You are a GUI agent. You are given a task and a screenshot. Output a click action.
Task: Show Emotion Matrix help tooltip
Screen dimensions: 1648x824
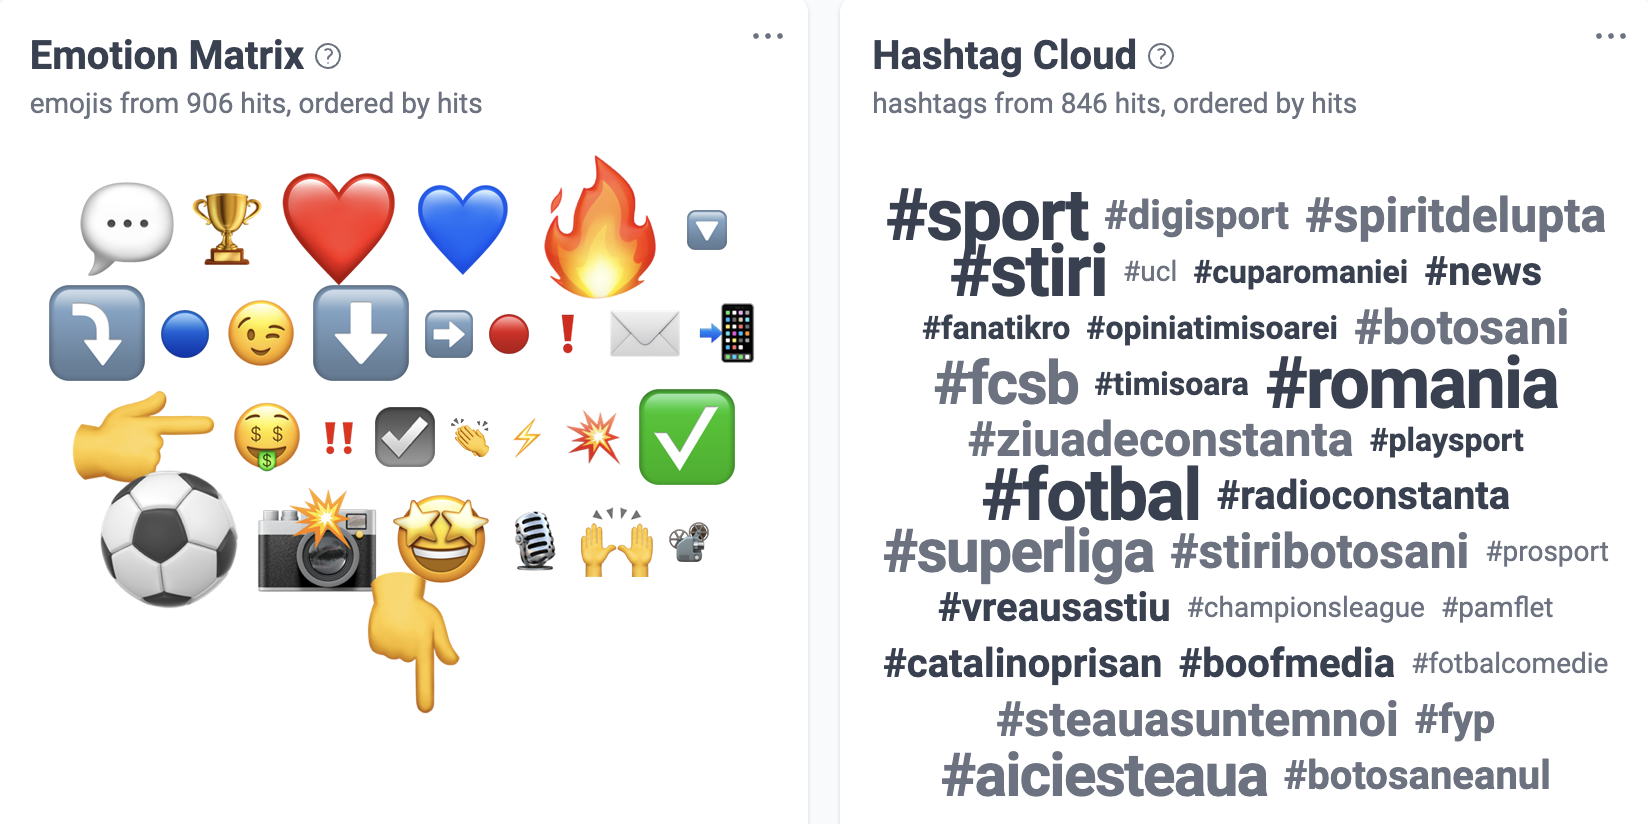328,56
